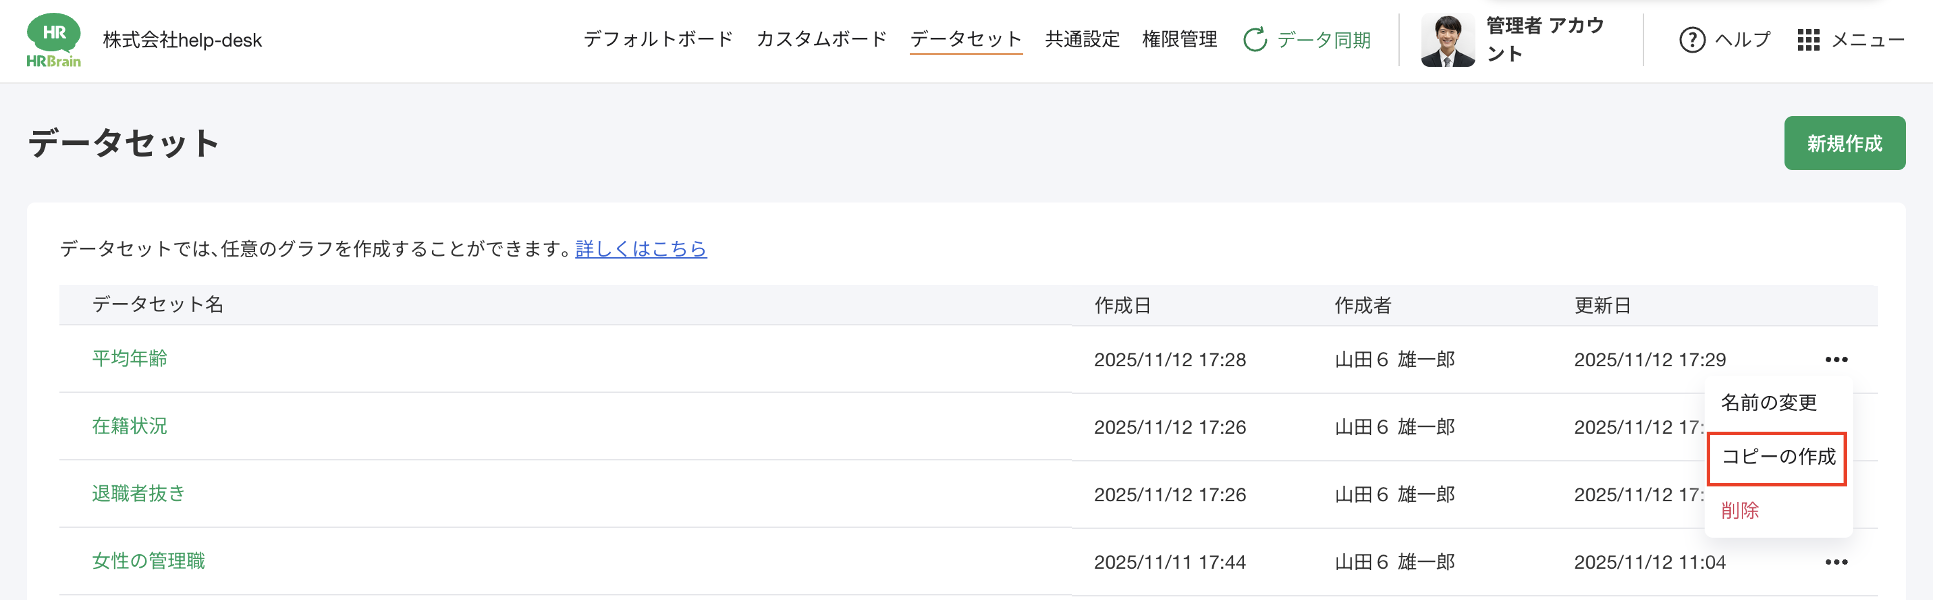The width and height of the screenshot is (1940, 600).
Task: Open the カスタムボード tab
Action: click(820, 40)
